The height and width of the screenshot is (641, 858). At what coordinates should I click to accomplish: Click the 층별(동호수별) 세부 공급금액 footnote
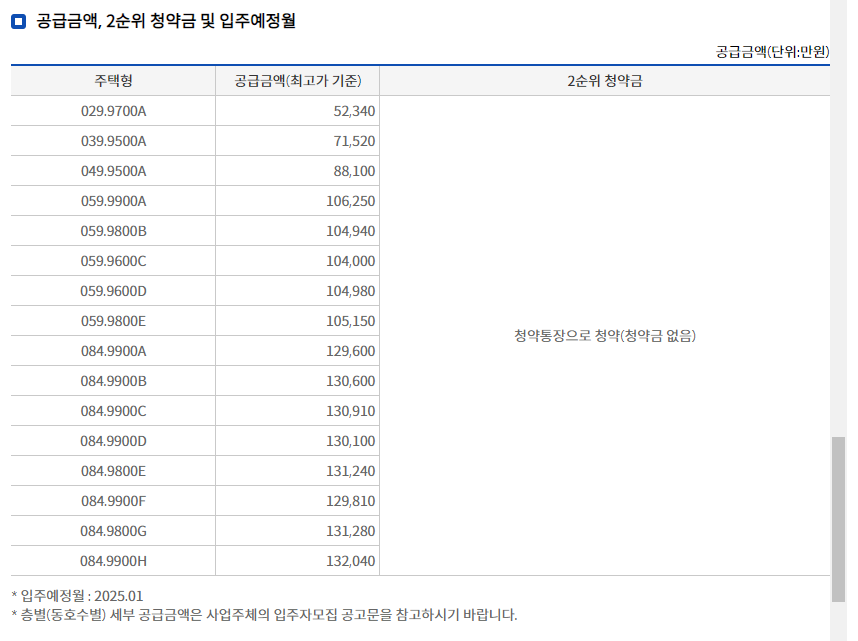pos(264,615)
